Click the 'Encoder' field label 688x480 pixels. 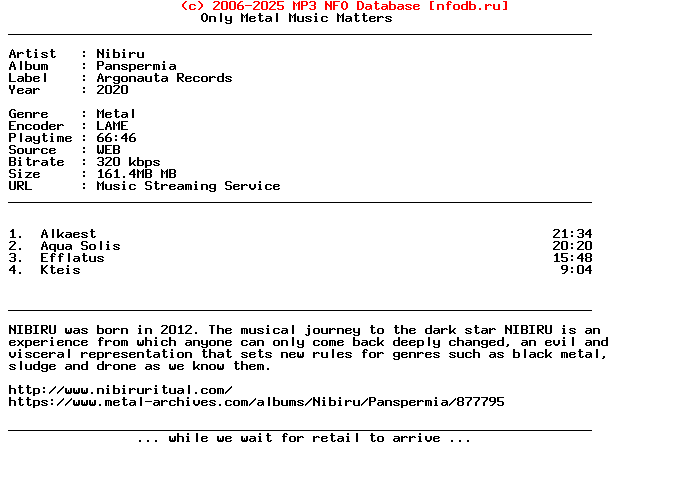point(36,126)
